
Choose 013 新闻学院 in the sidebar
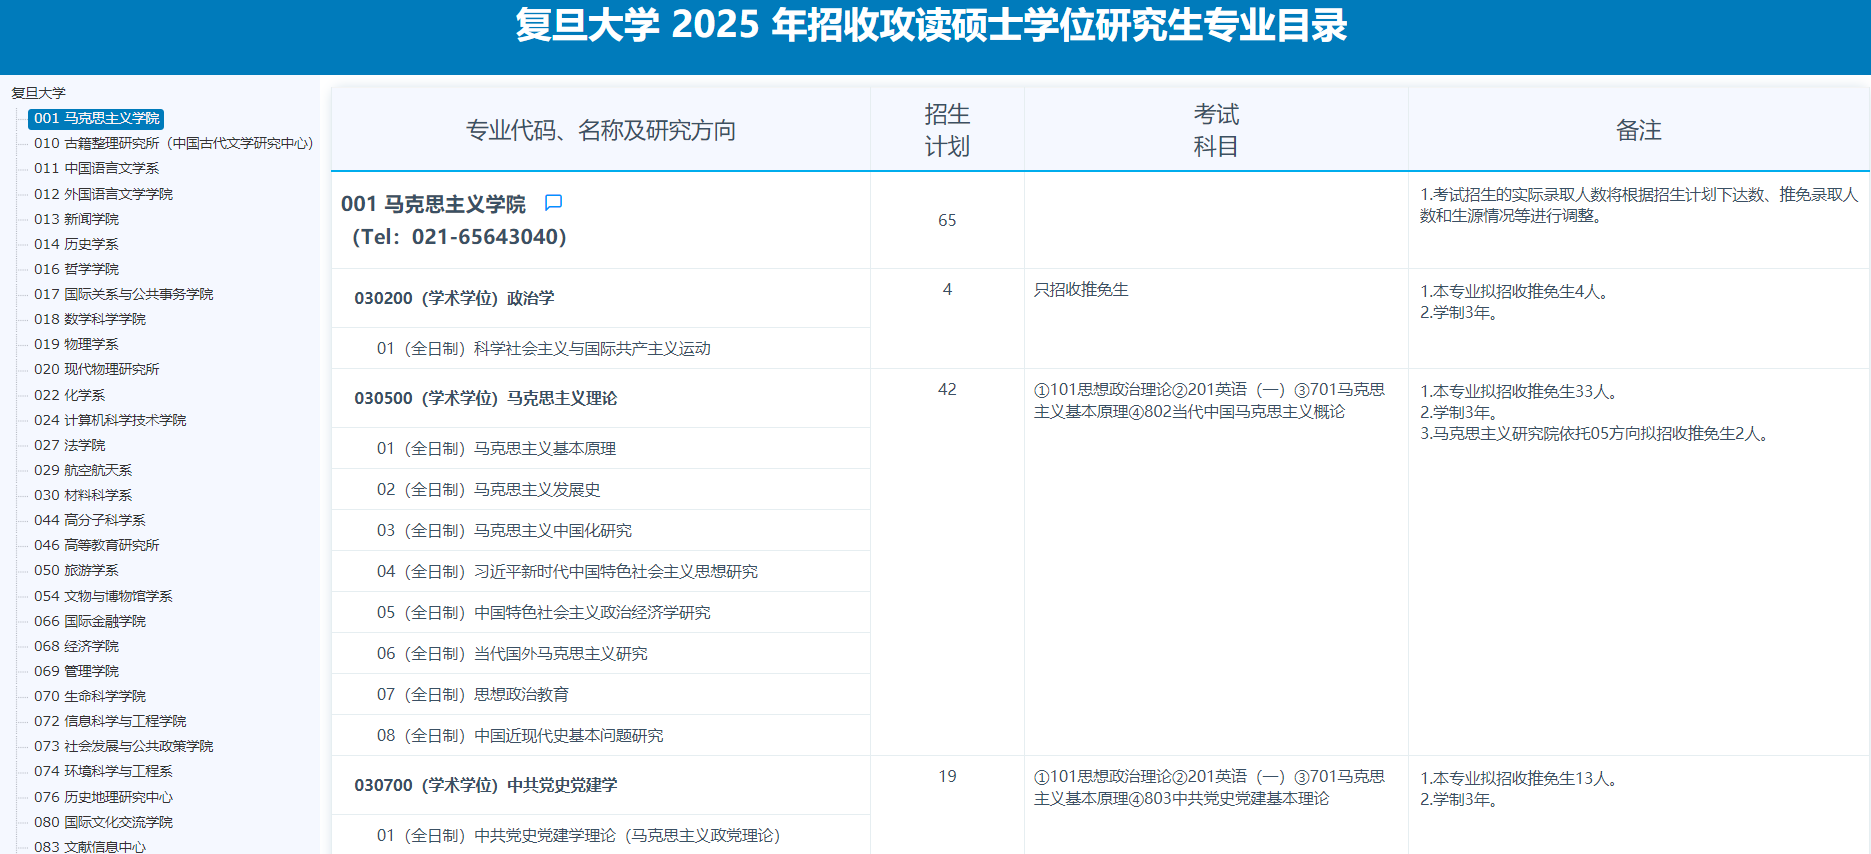tap(76, 219)
